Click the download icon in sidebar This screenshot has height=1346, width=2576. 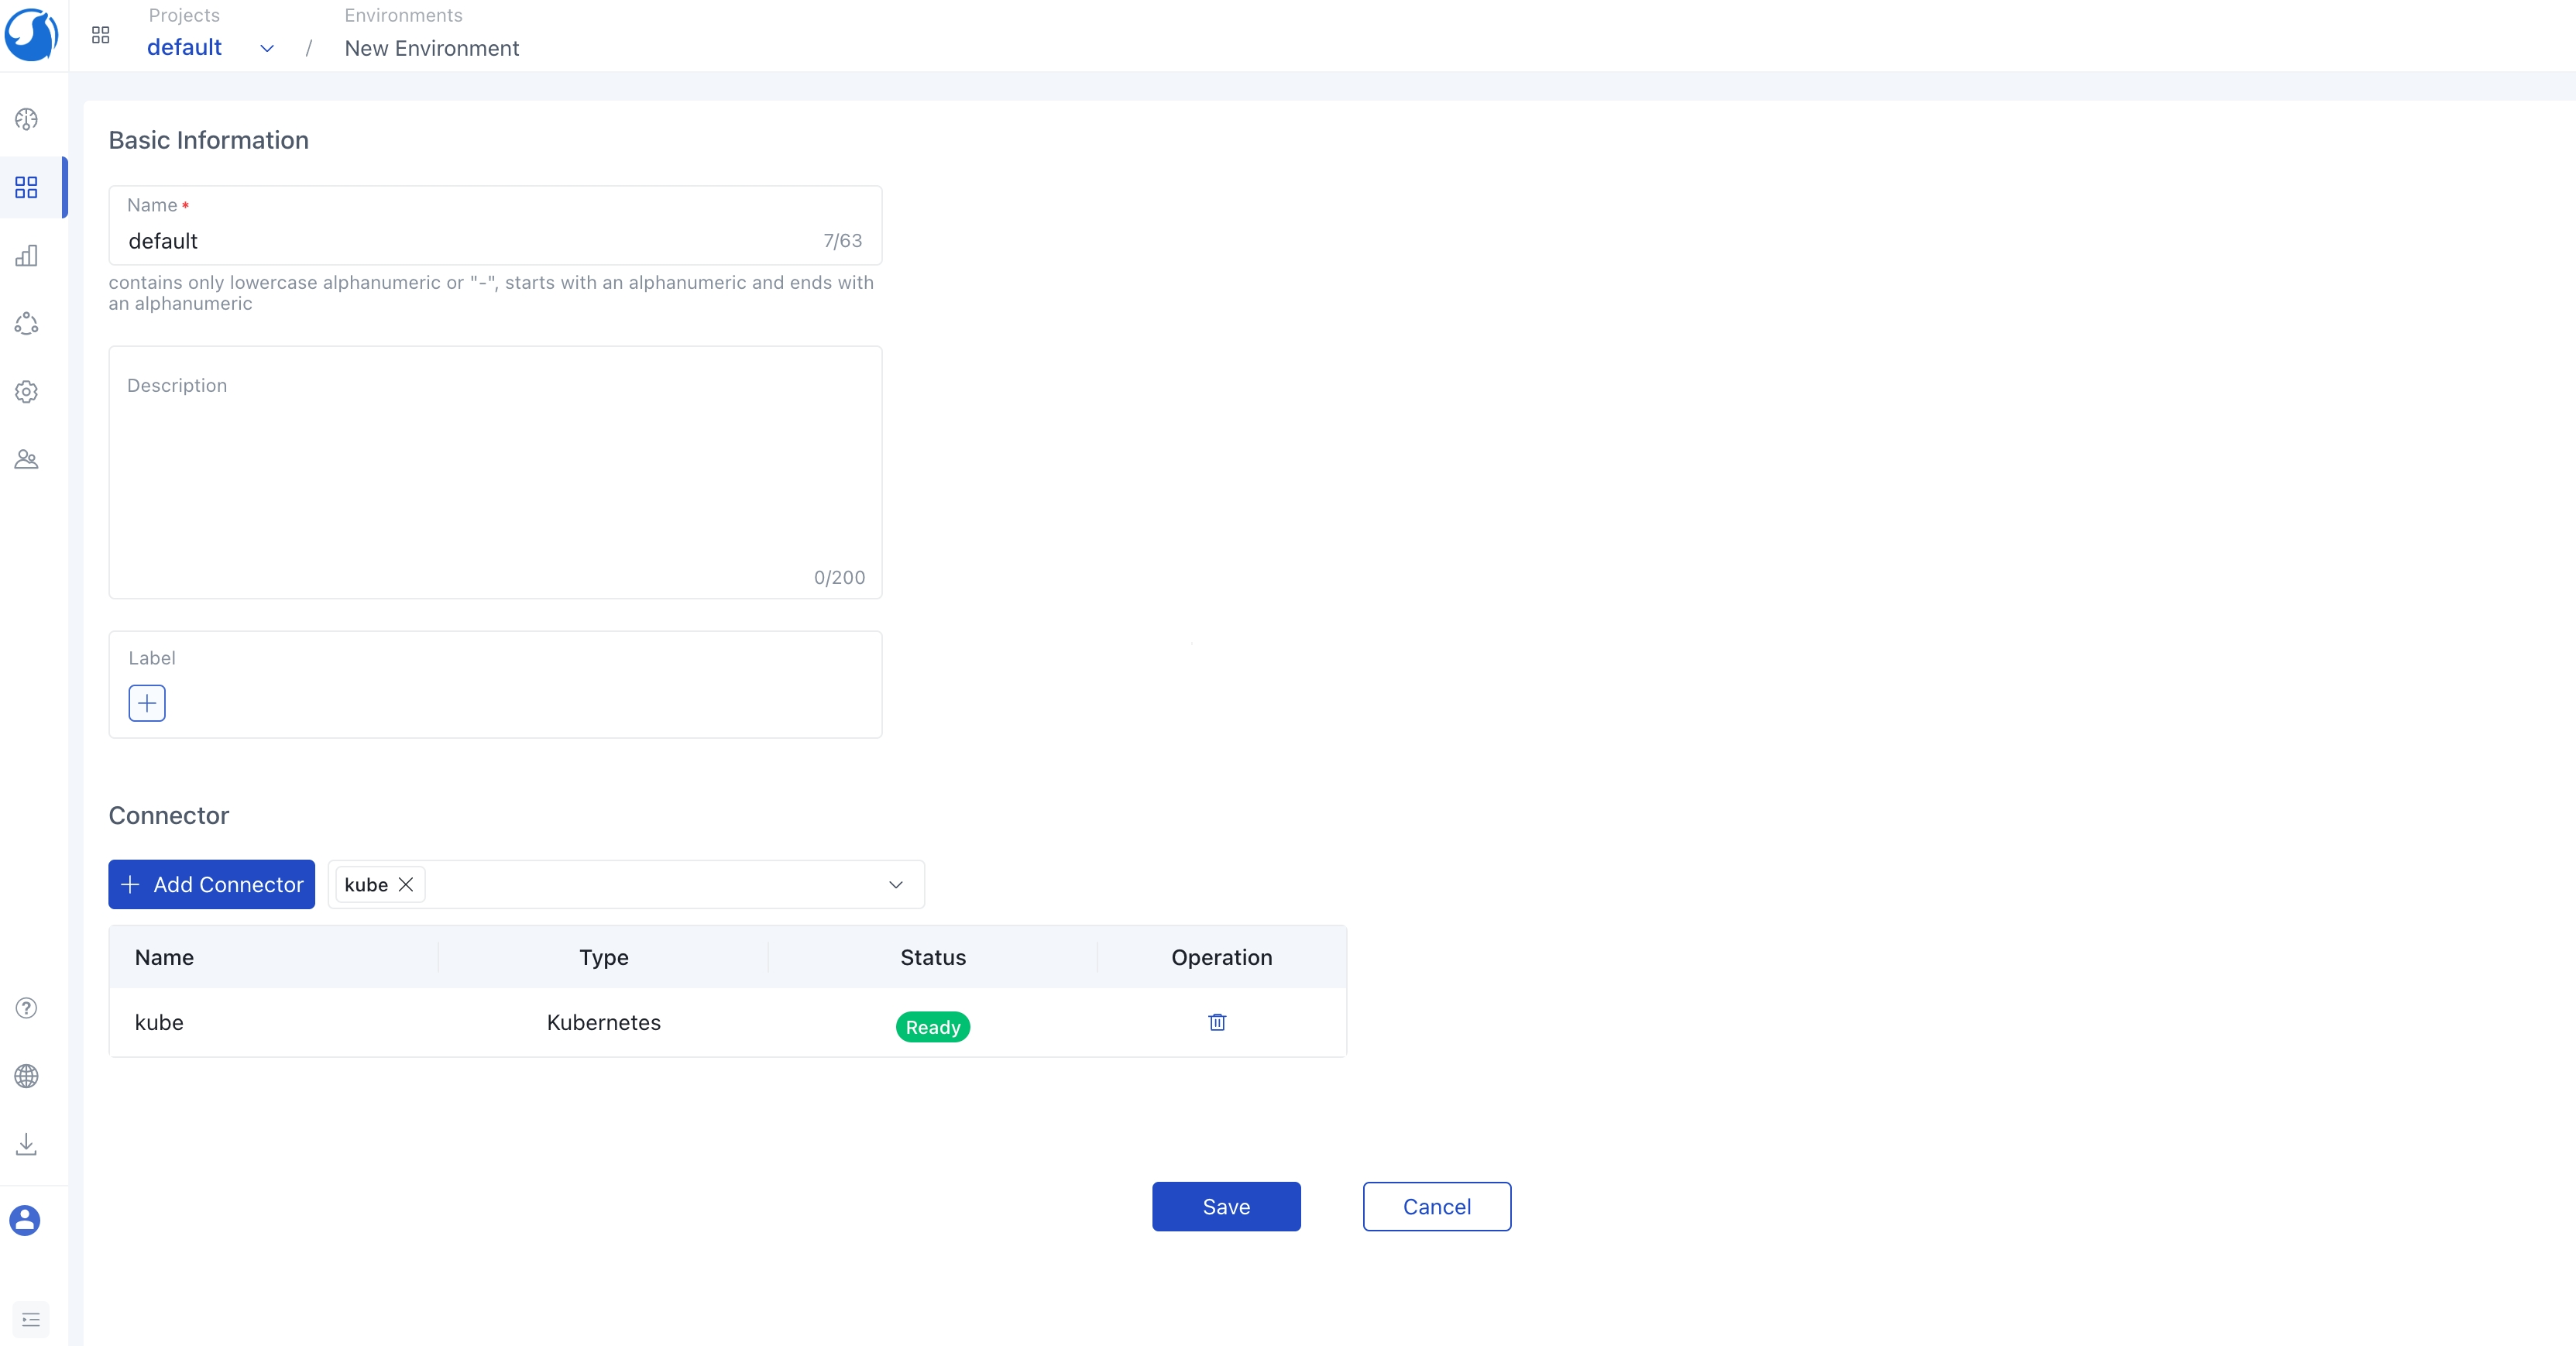pos(27,1144)
